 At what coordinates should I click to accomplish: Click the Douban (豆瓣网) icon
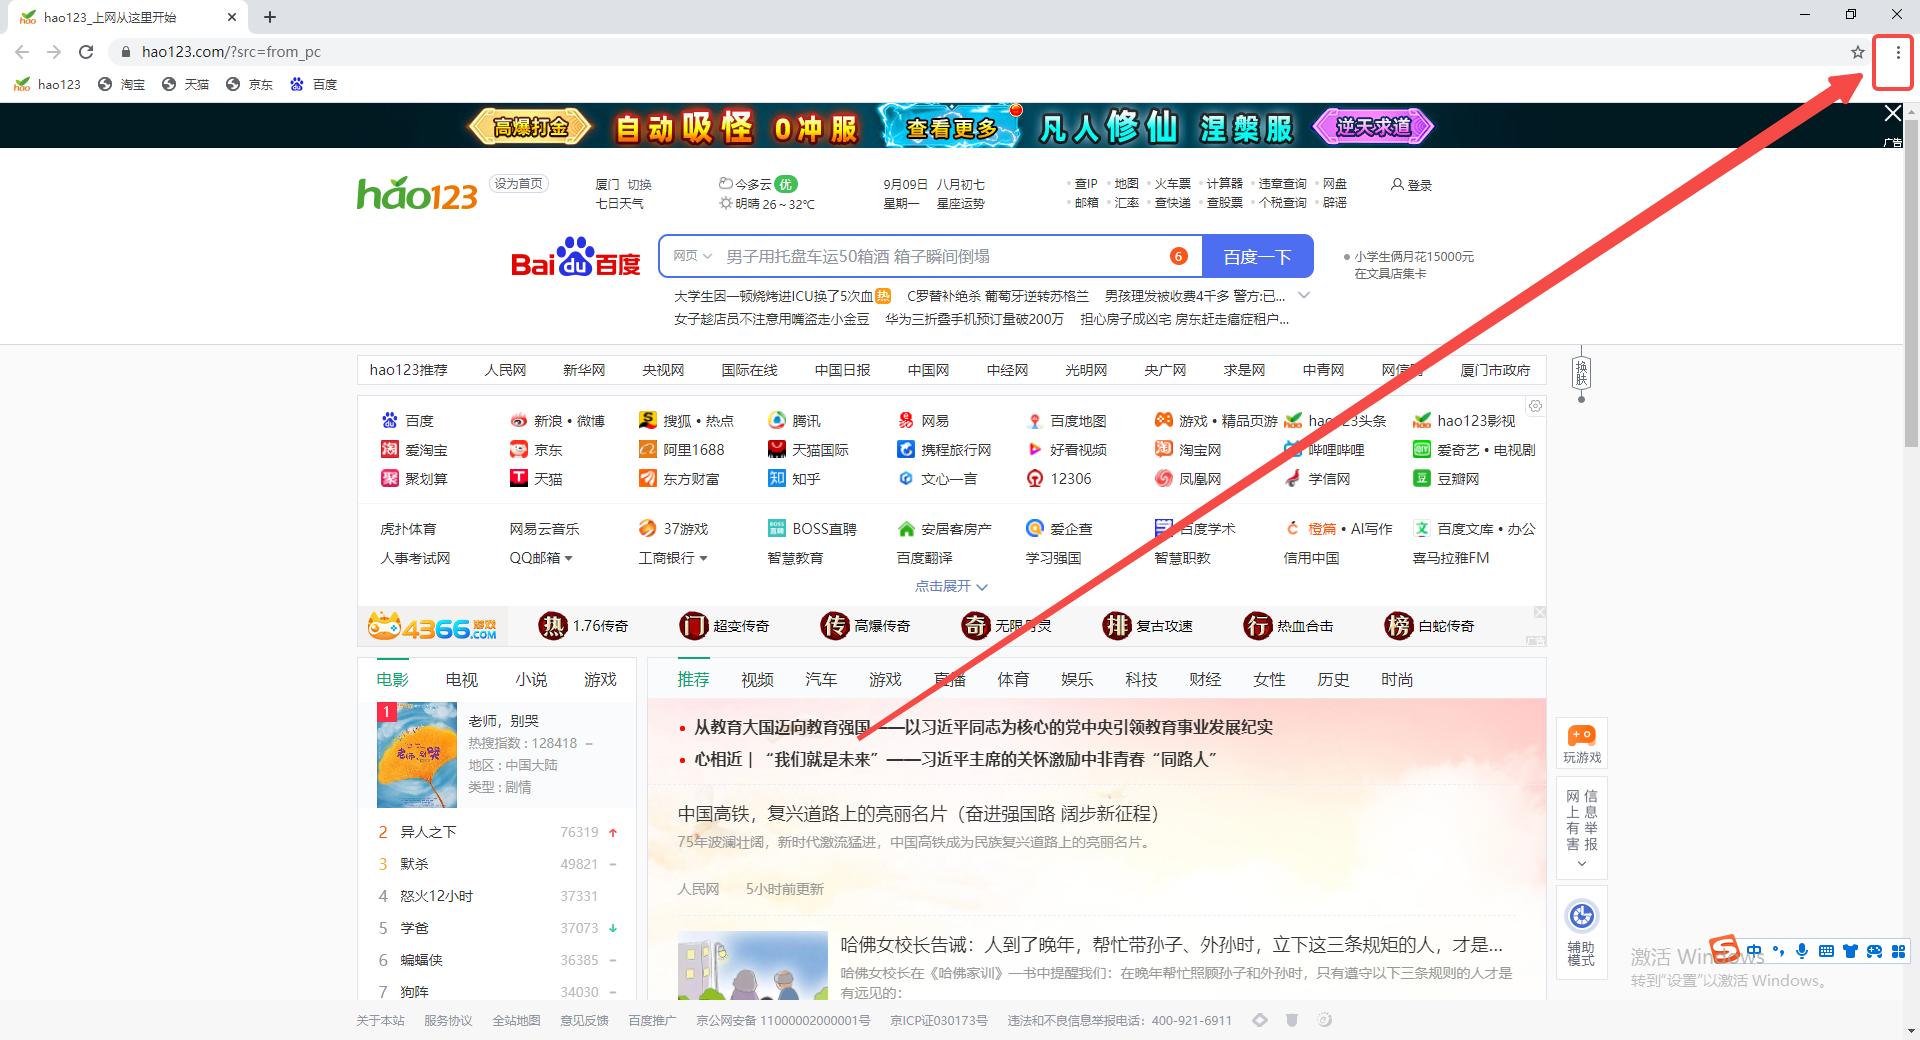(x=1455, y=478)
